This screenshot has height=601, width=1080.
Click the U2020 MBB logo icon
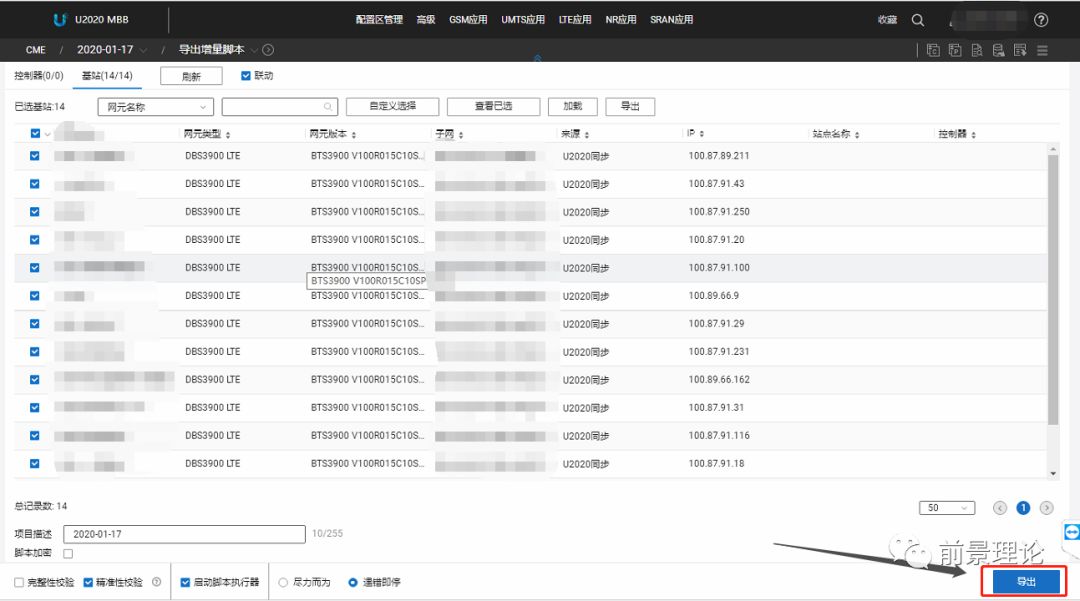point(60,20)
